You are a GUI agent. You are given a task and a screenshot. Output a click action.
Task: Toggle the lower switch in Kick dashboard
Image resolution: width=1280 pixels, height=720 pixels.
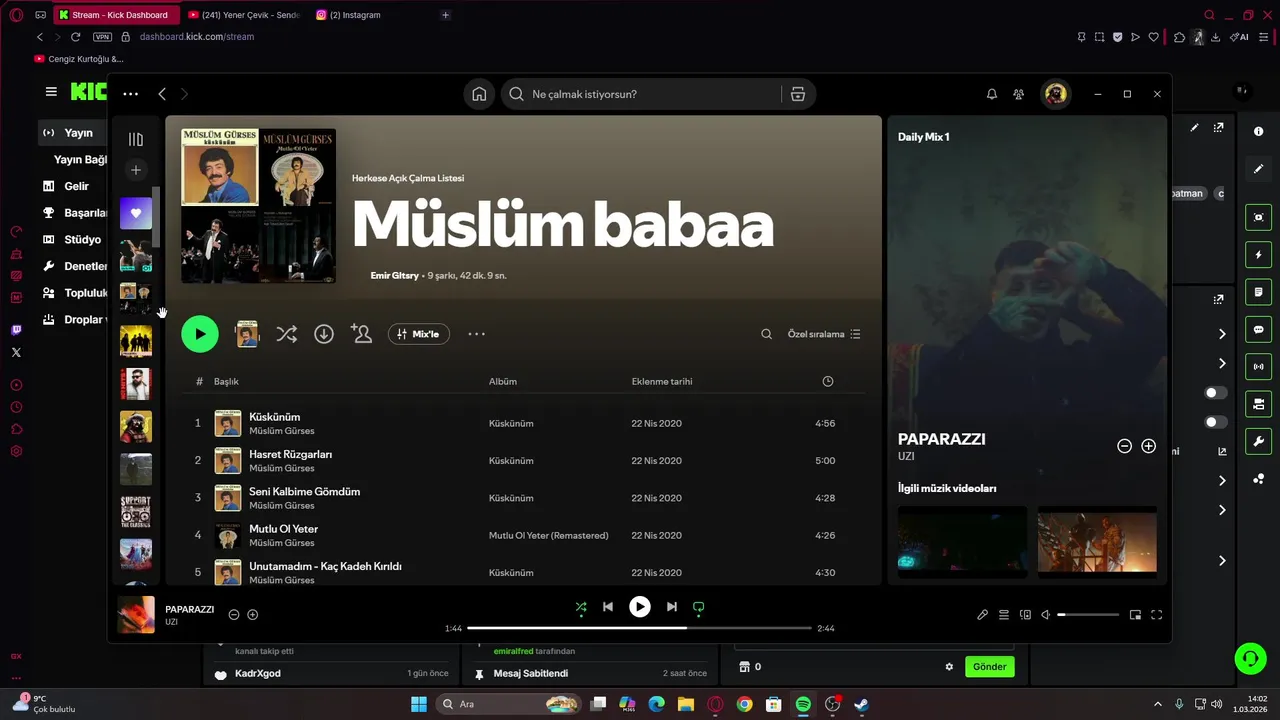tap(1216, 422)
